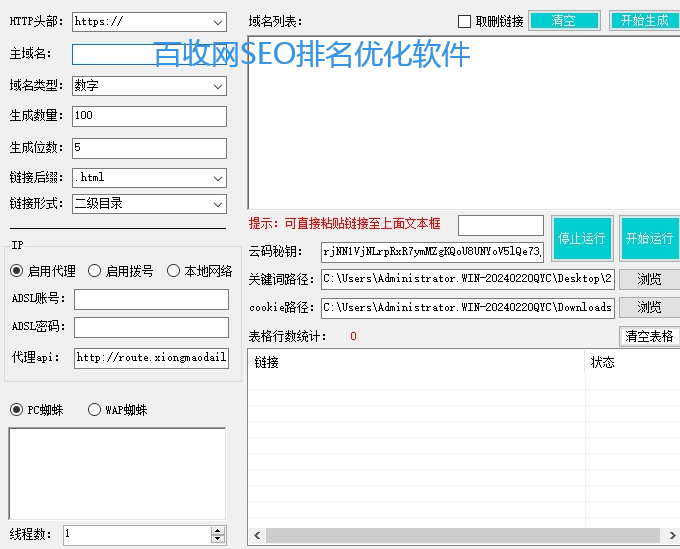Click the 状态 column header
The width and height of the screenshot is (680, 549).
tap(633, 363)
